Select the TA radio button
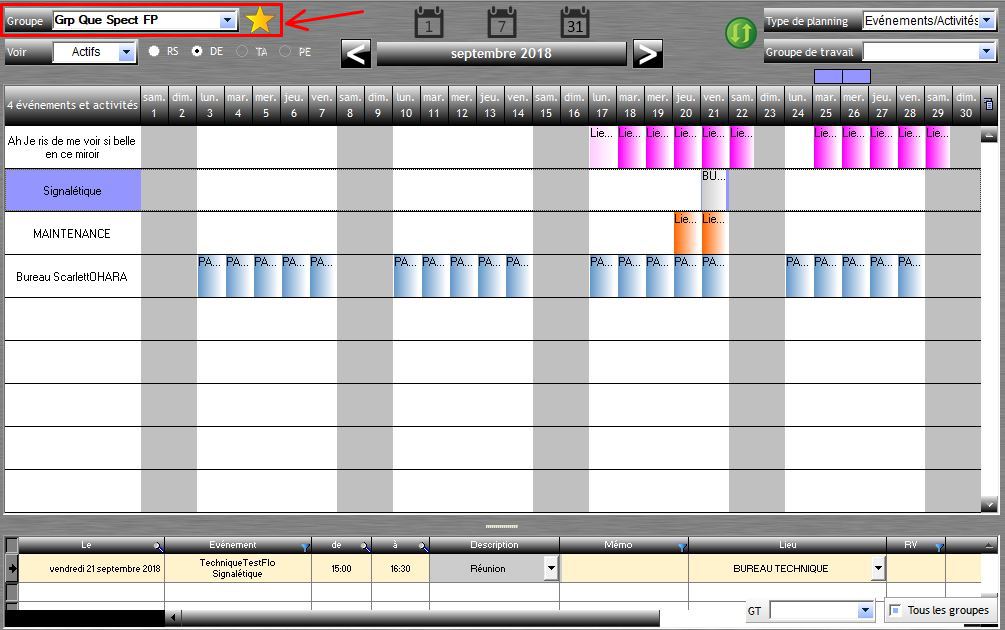This screenshot has height=630, width=1005. [242, 51]
